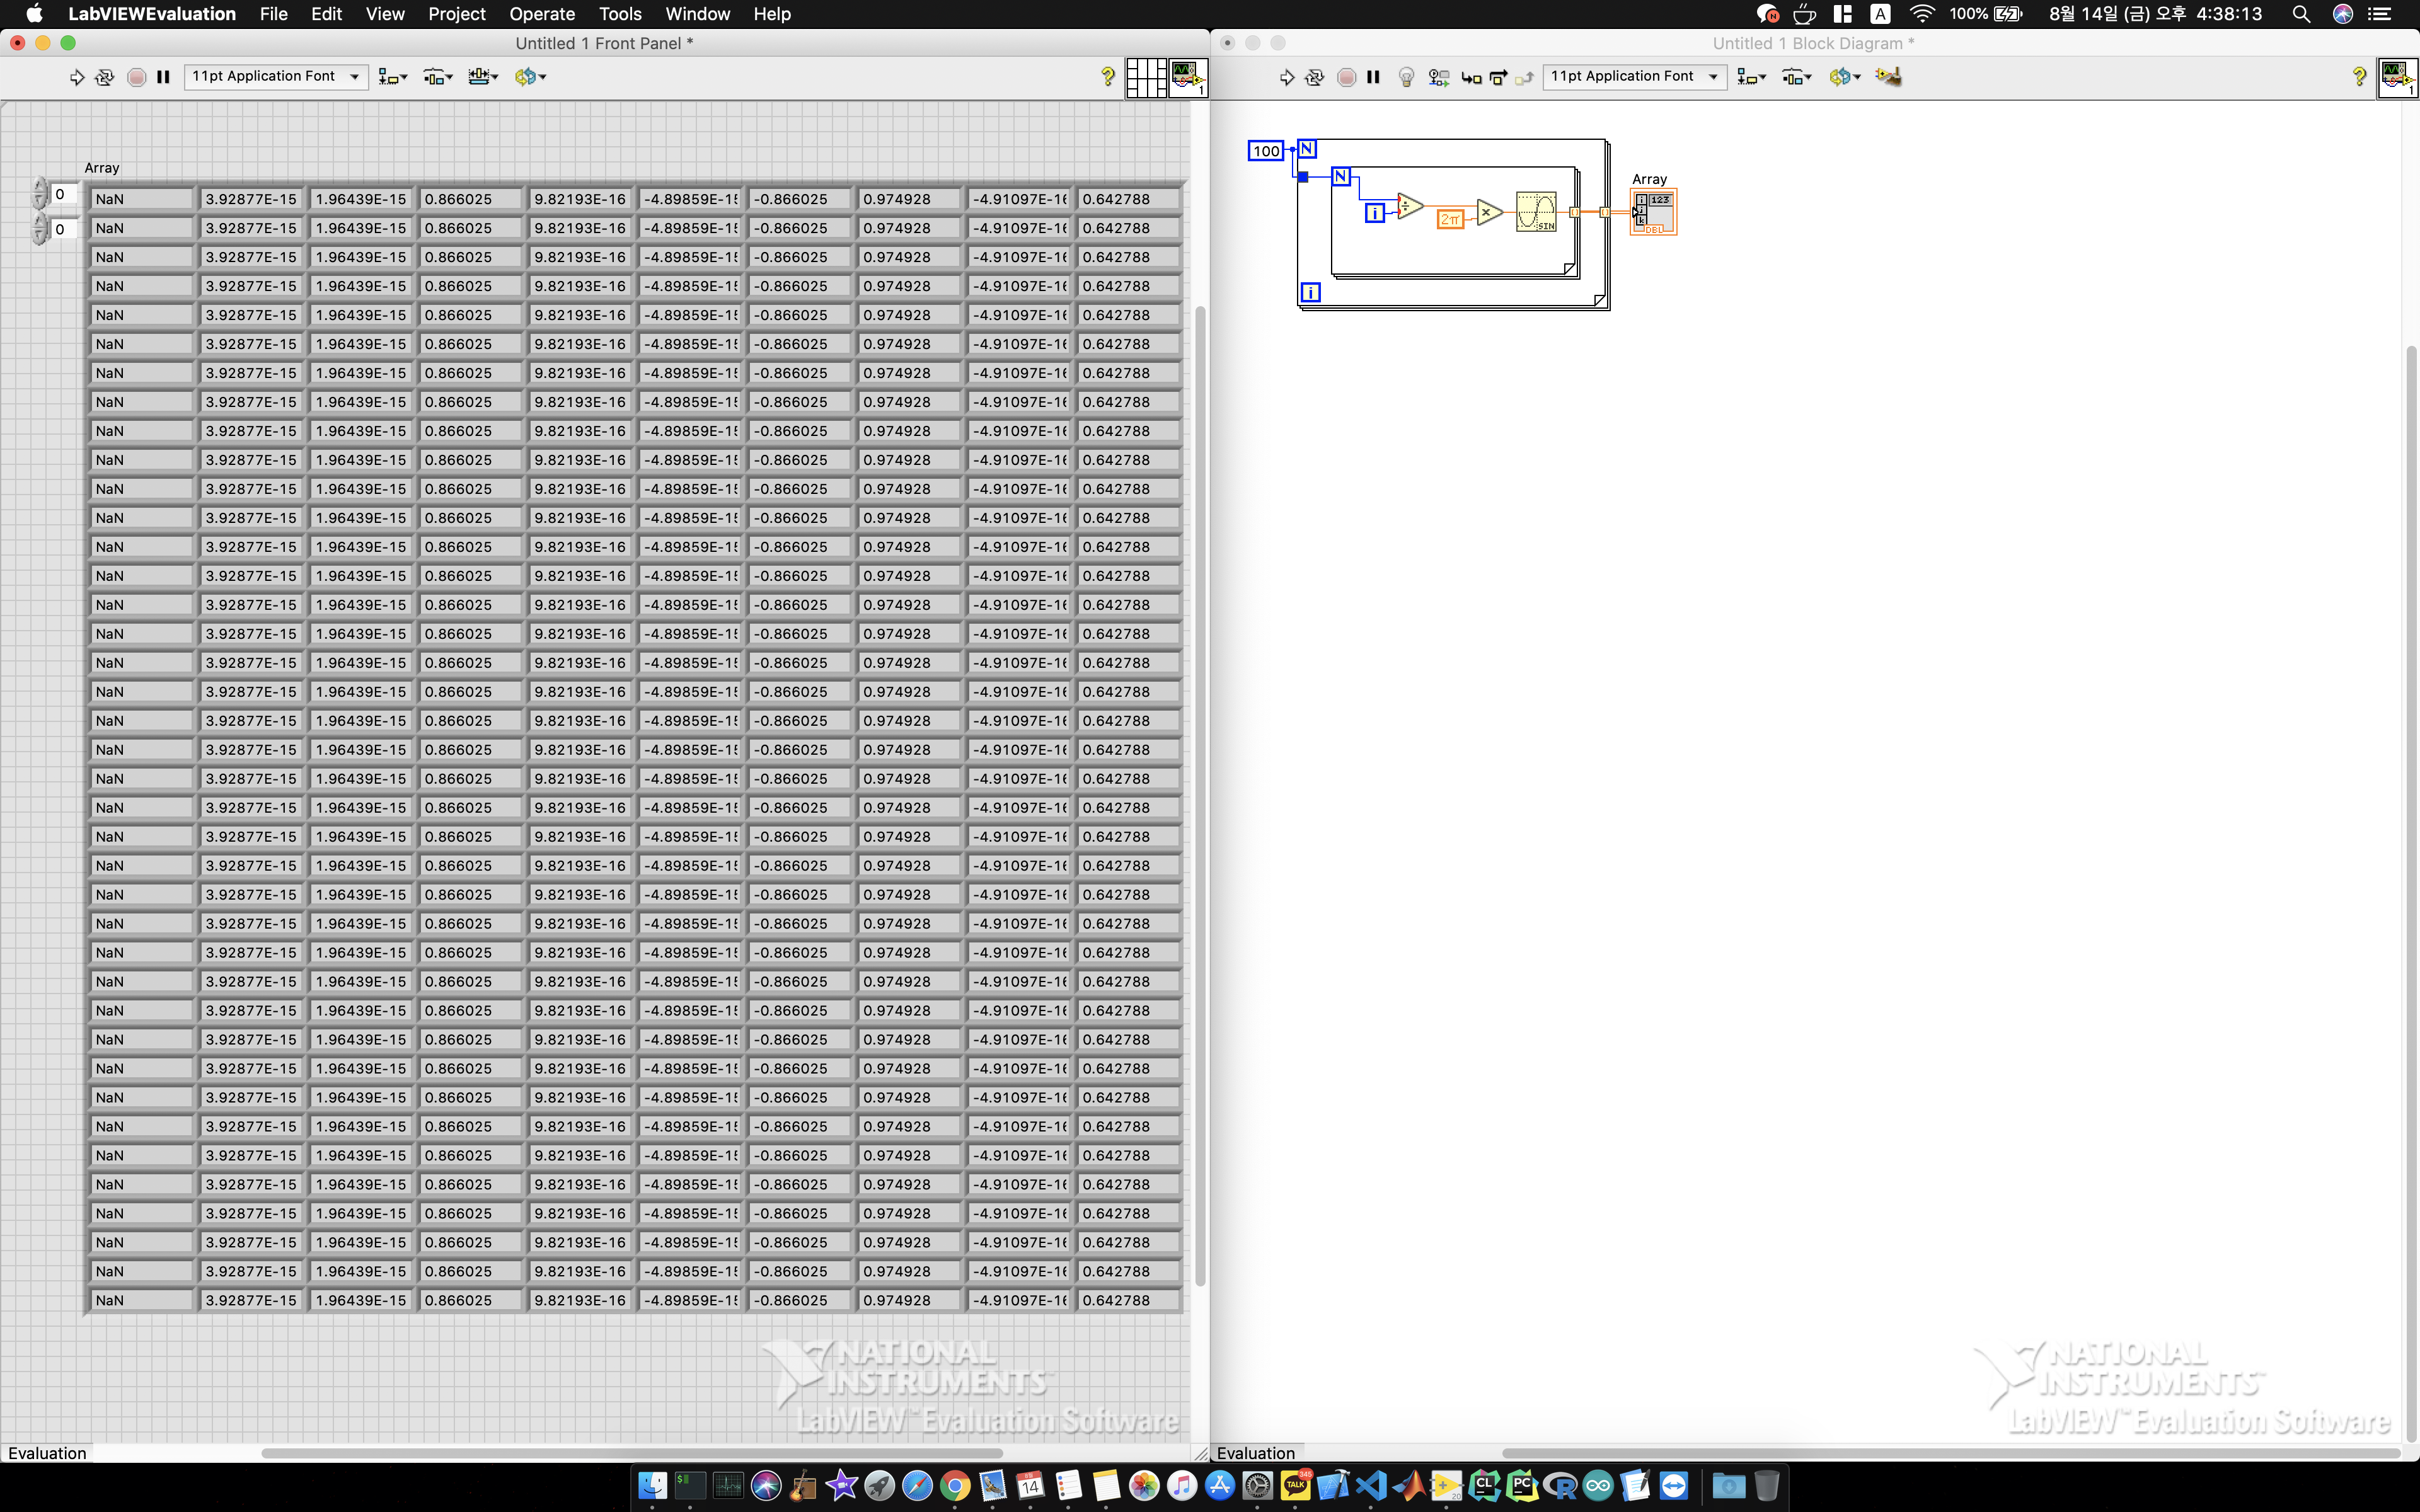Screen dimensions: 2420x1512
Task: Click Front Panel vertical scrollbar
Action: [x=1200, y=795]
